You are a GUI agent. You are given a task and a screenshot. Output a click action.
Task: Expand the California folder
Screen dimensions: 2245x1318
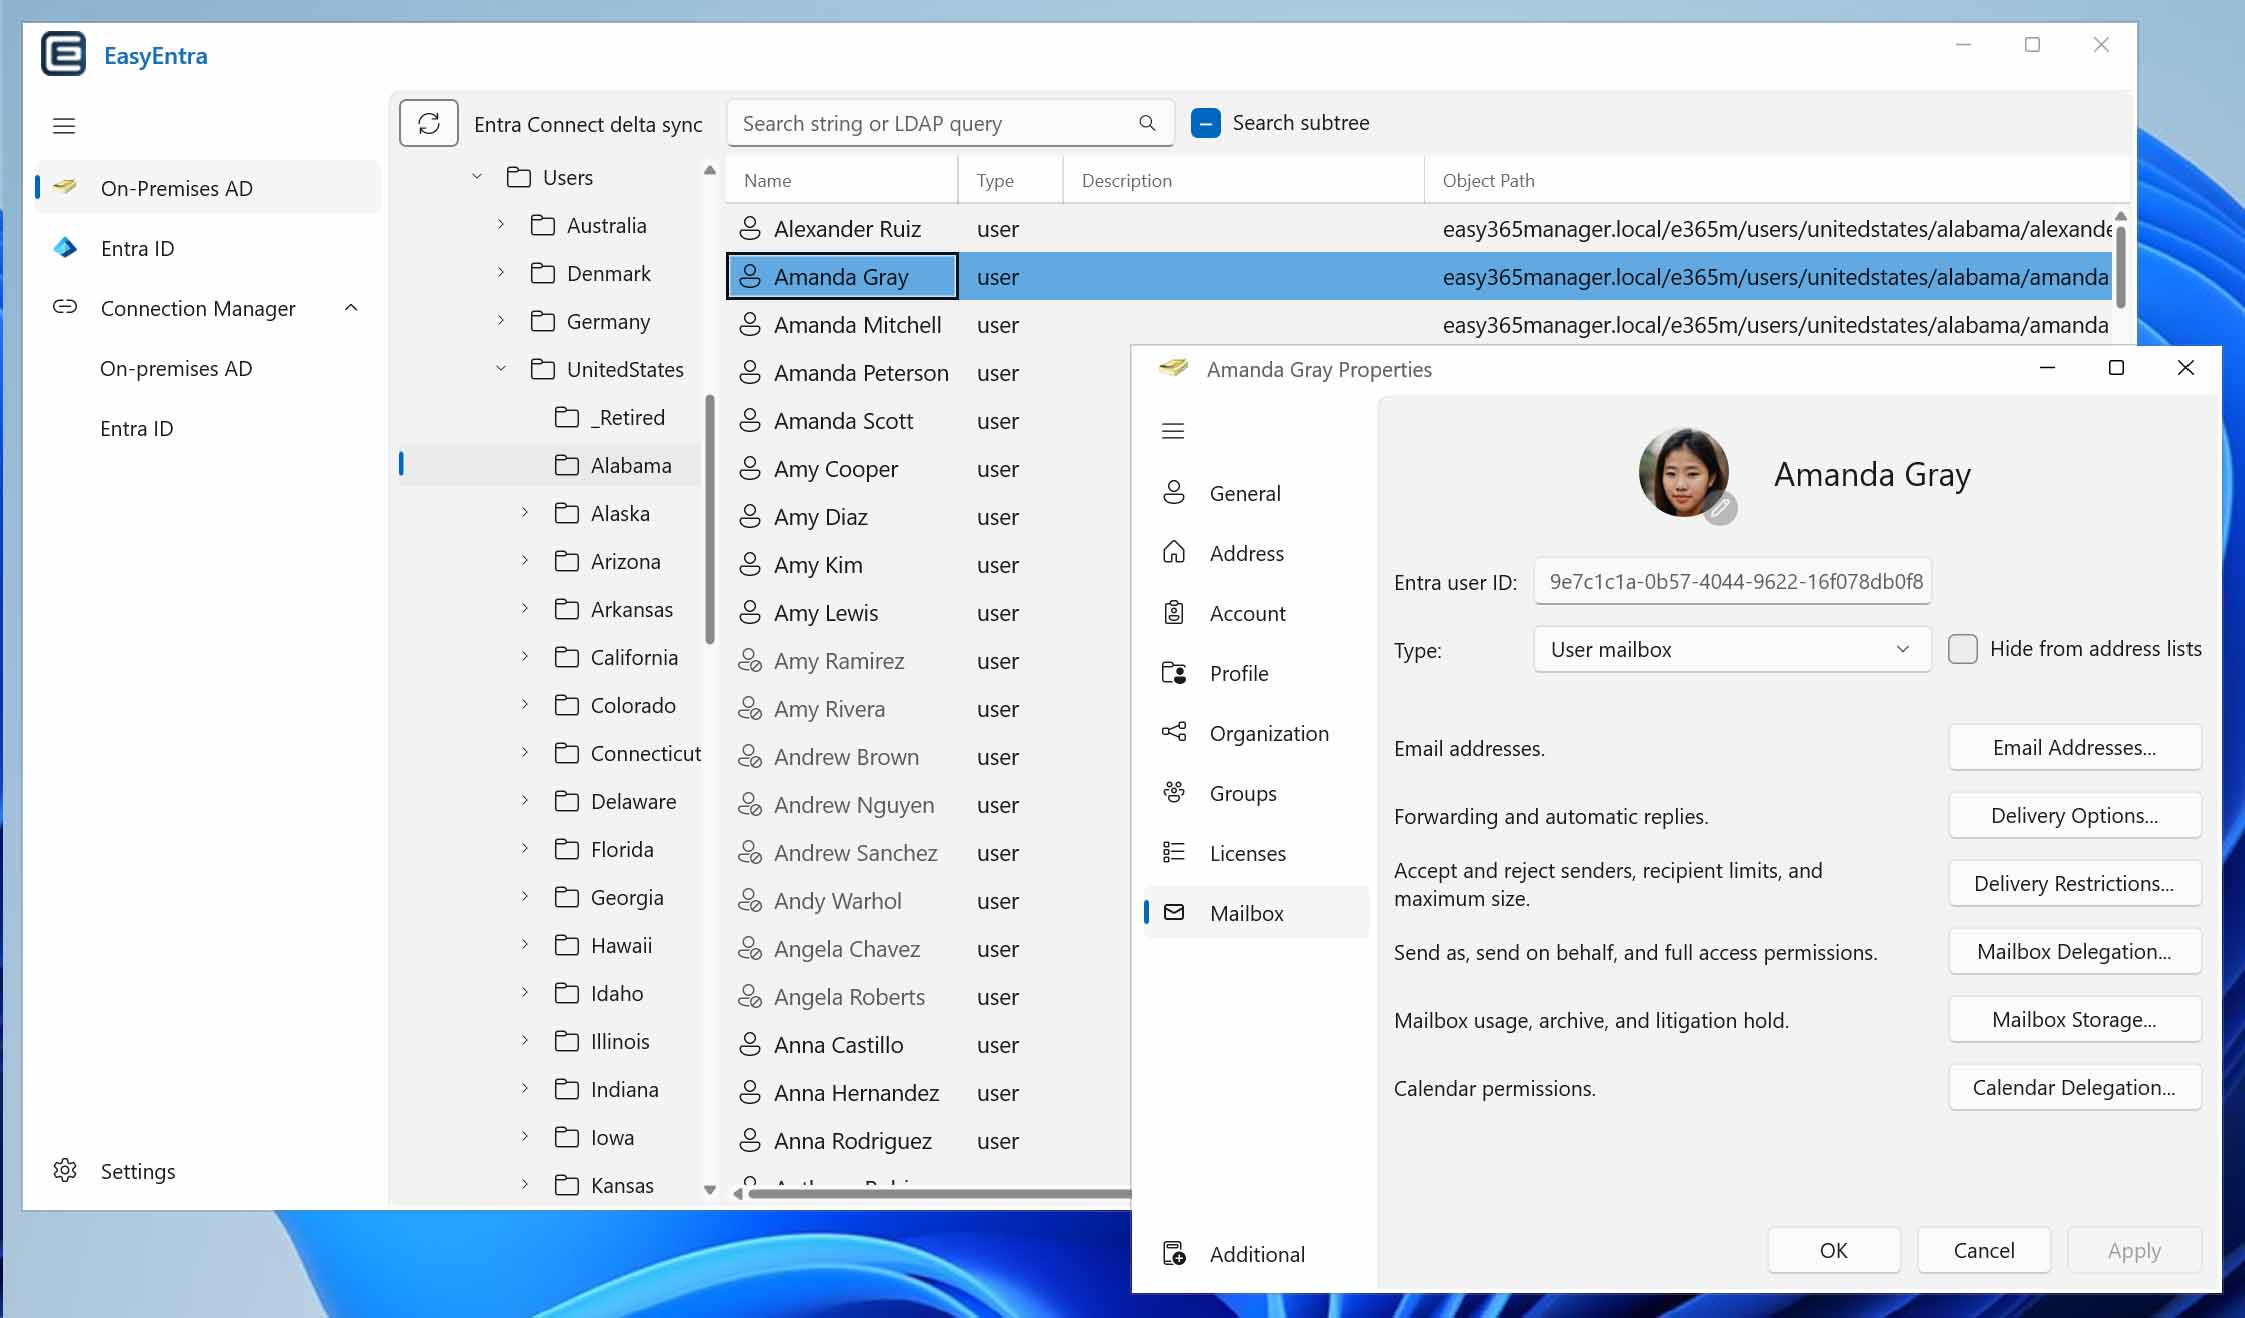(x=525, y=657)
